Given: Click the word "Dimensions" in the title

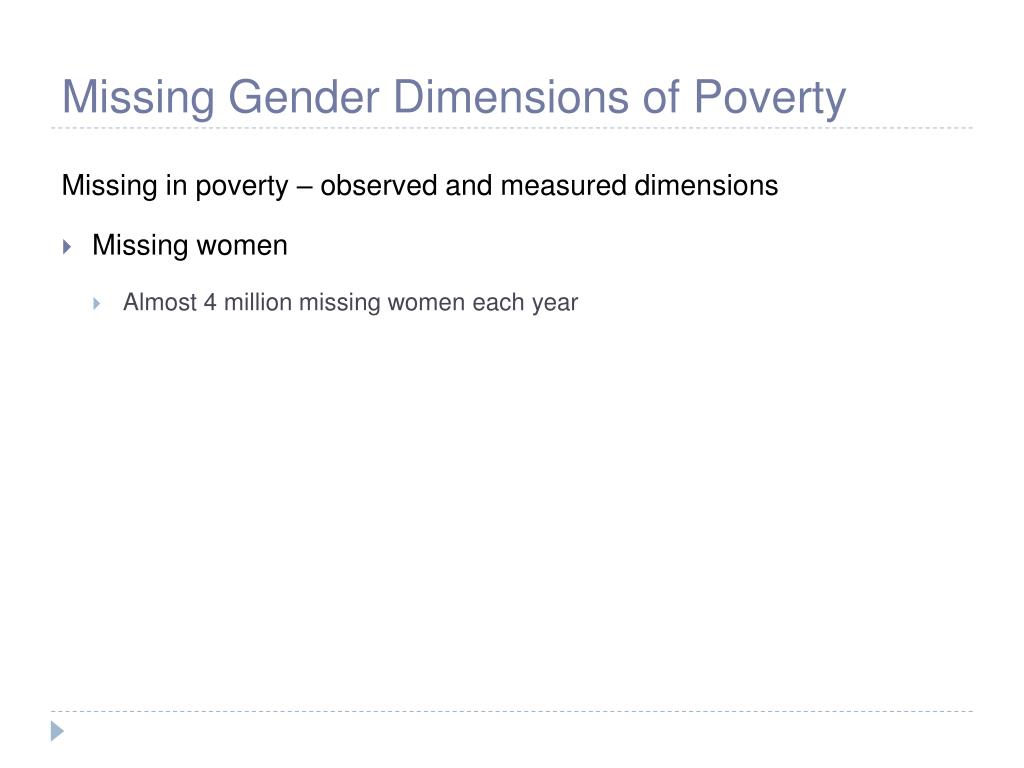Looking at the screenshot, I should [511, 97].
